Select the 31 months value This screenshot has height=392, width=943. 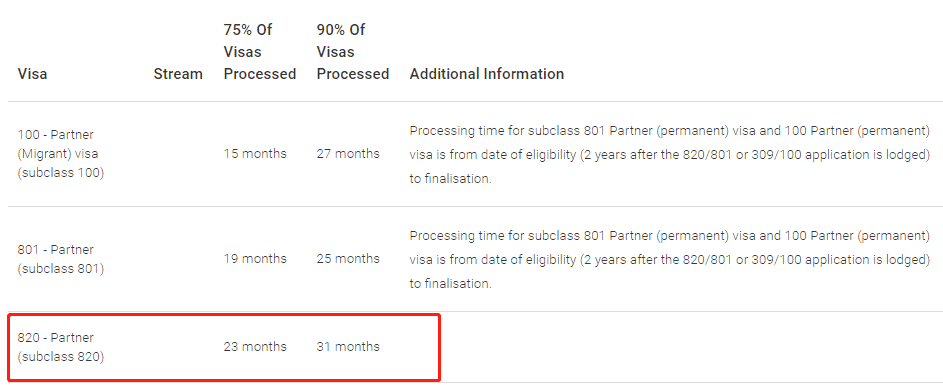click(x=348, y=347)
